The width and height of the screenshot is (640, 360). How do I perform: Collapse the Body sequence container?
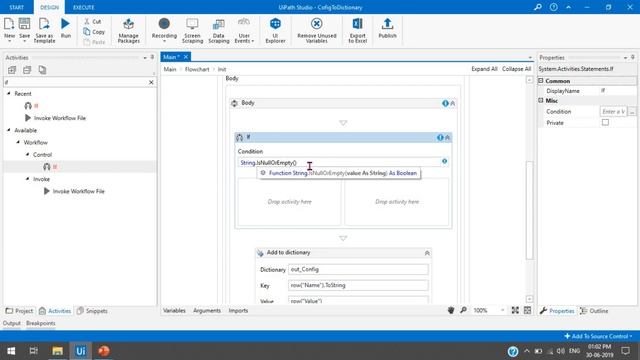point(453,103)
